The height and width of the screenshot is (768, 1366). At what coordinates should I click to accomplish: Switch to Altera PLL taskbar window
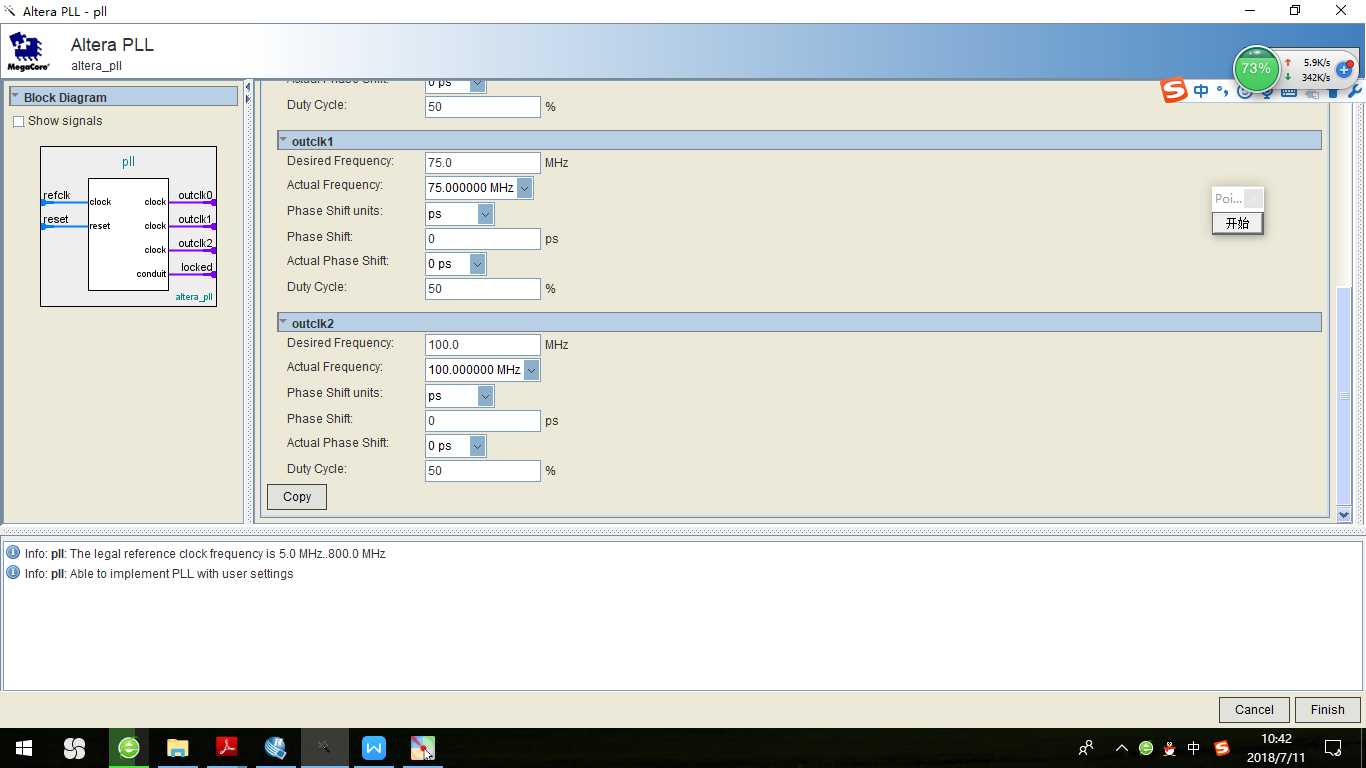click(x=325, y=748)
